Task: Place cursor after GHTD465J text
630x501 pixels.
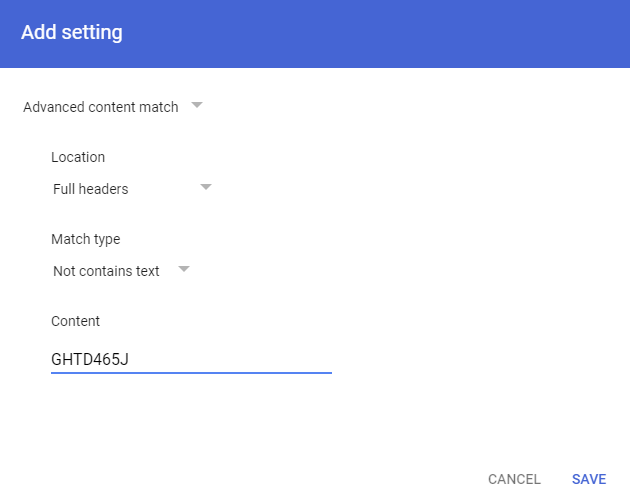Action: 131,359
